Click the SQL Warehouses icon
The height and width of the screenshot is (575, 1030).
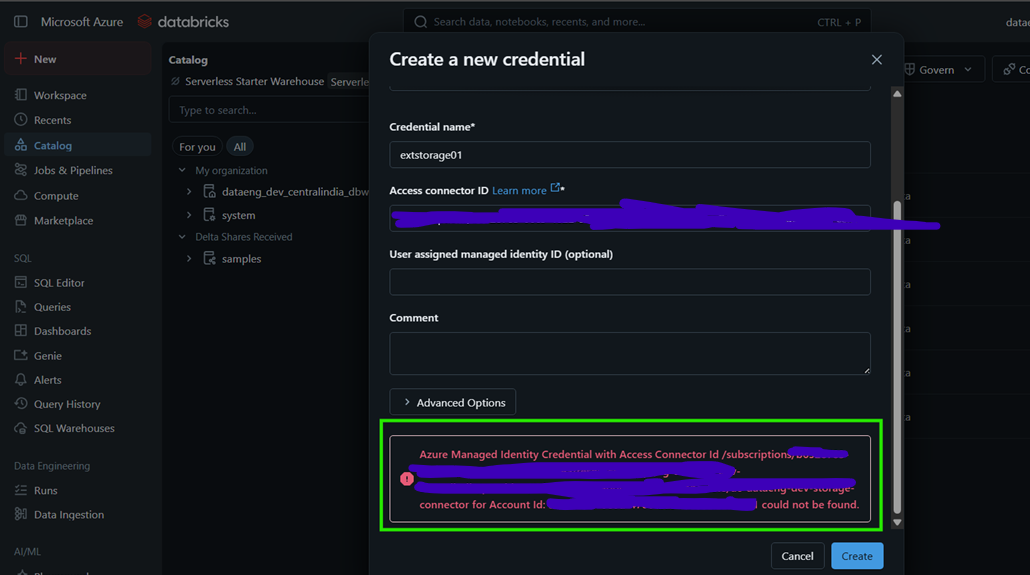click(21, 428)
